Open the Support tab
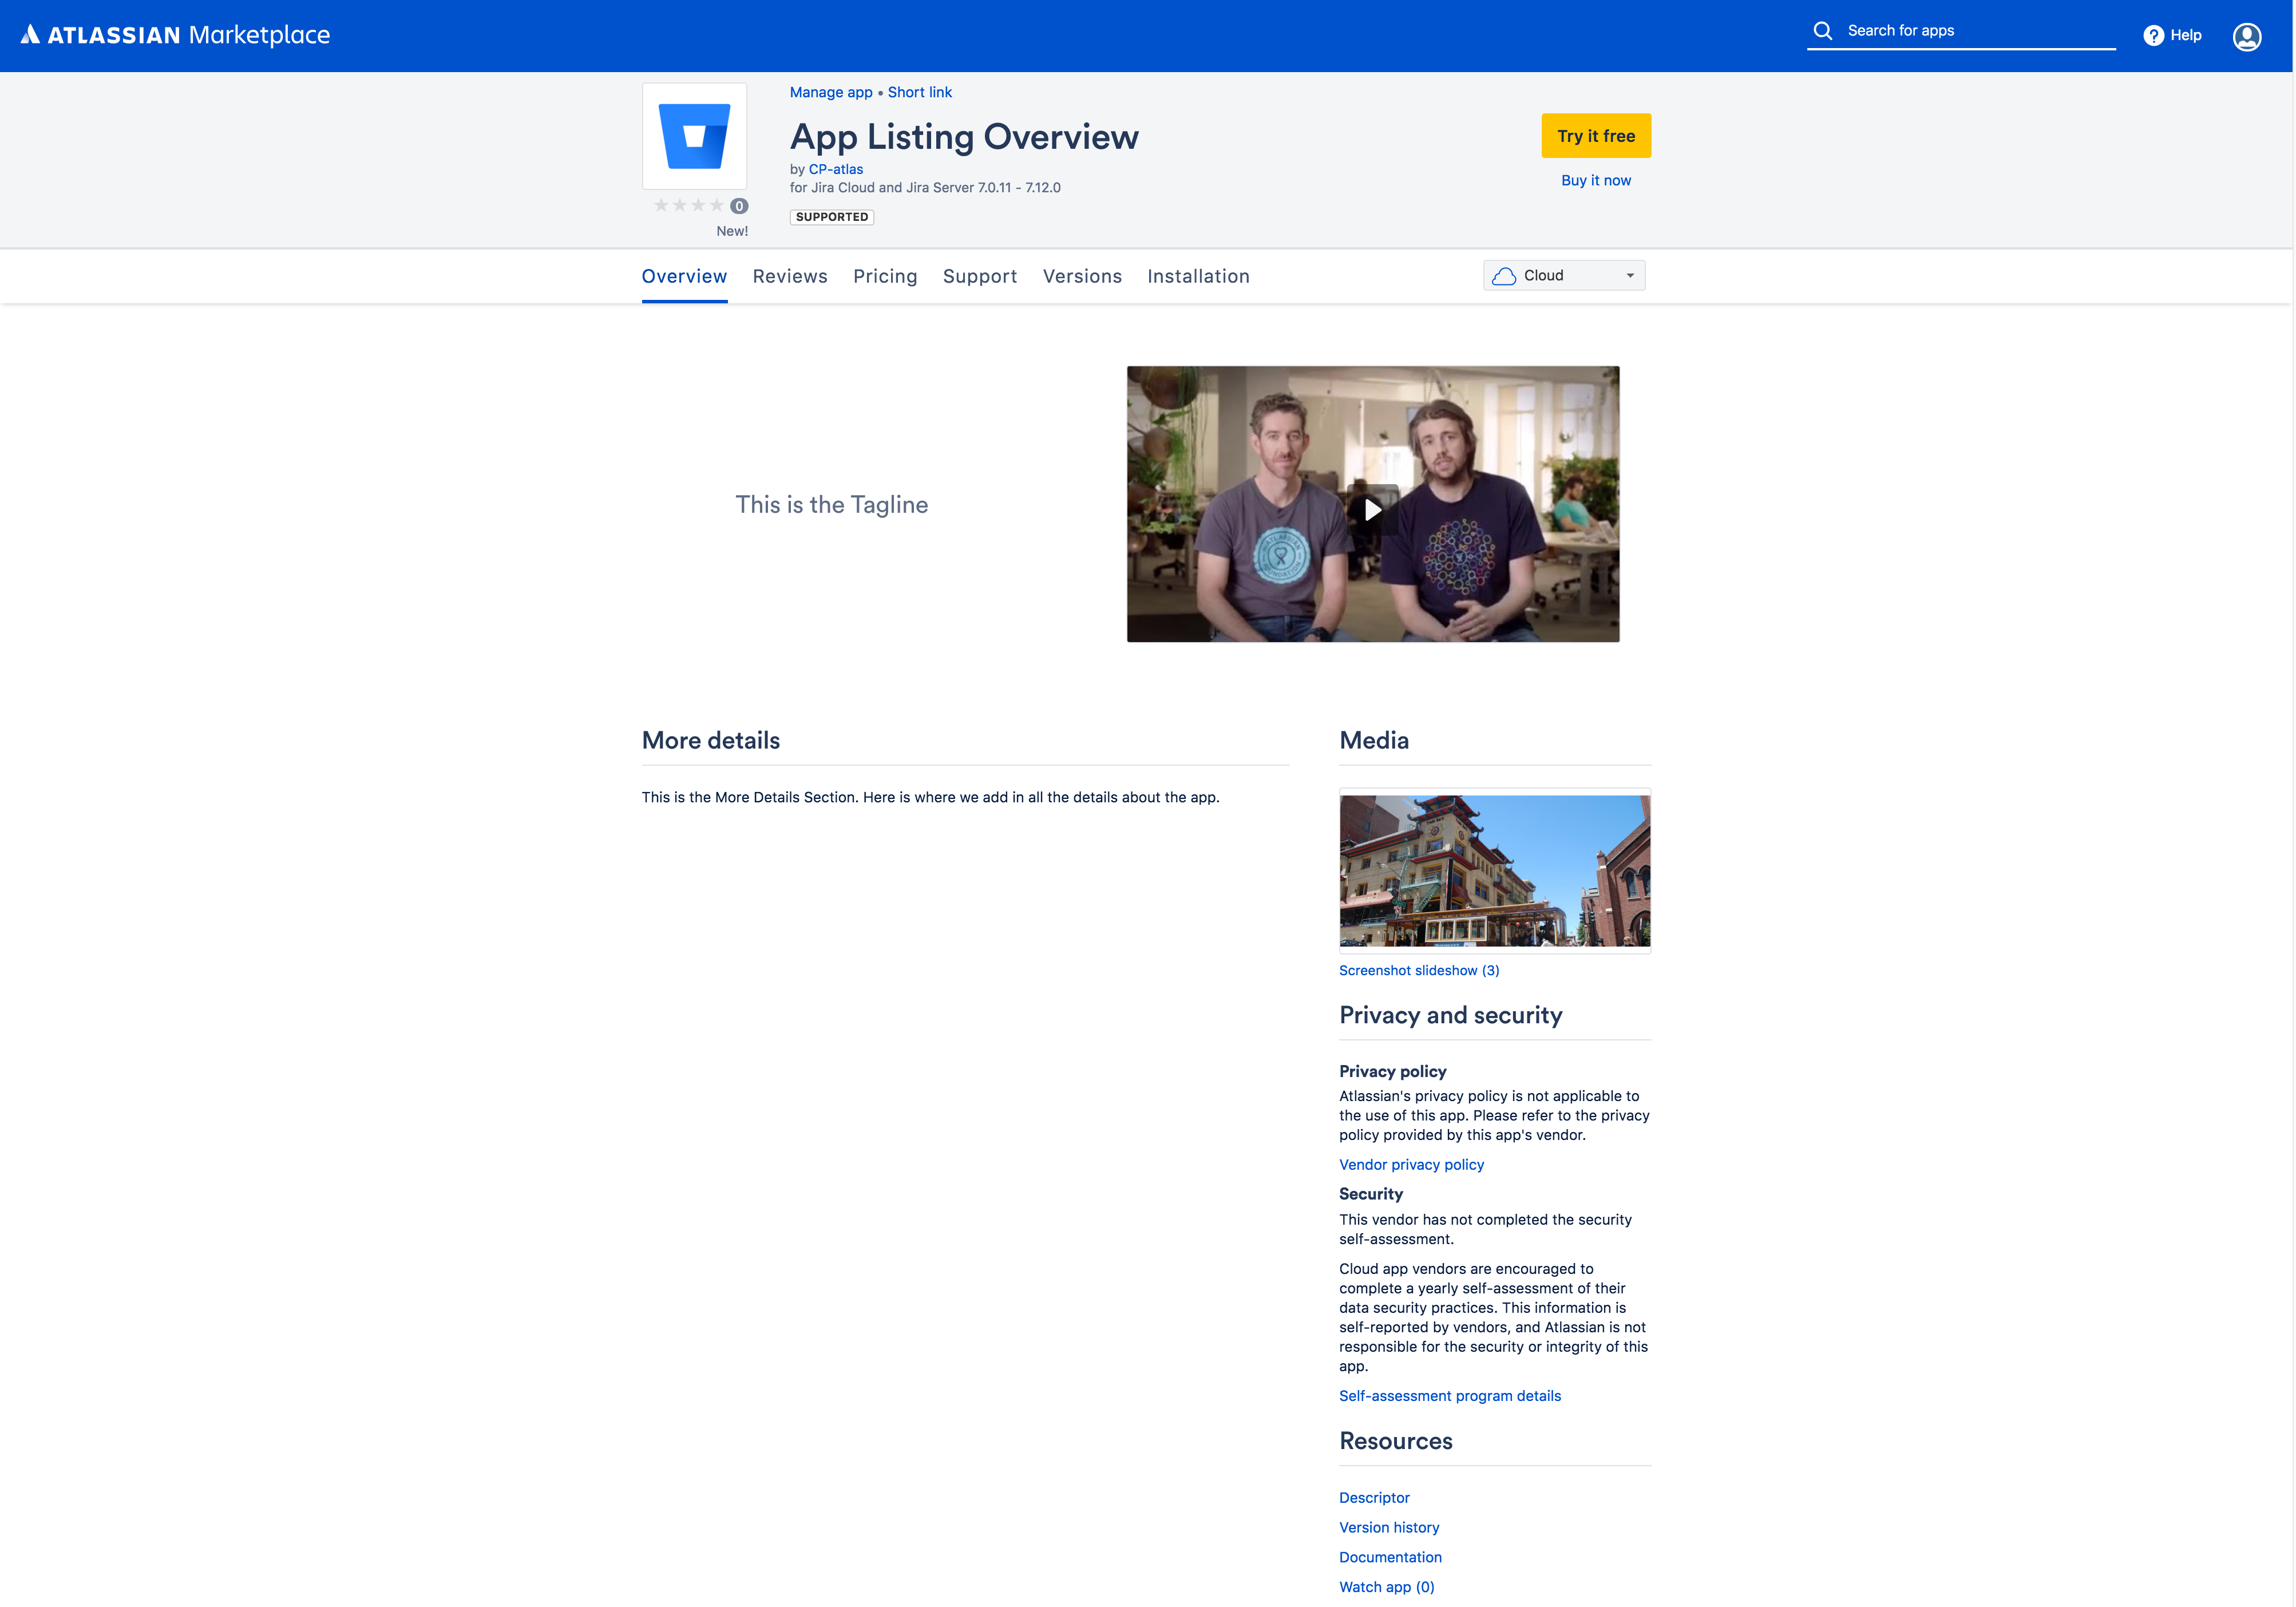Image resolution: width=2296 pixels, height=1607 pixels. tap(979, 276)
